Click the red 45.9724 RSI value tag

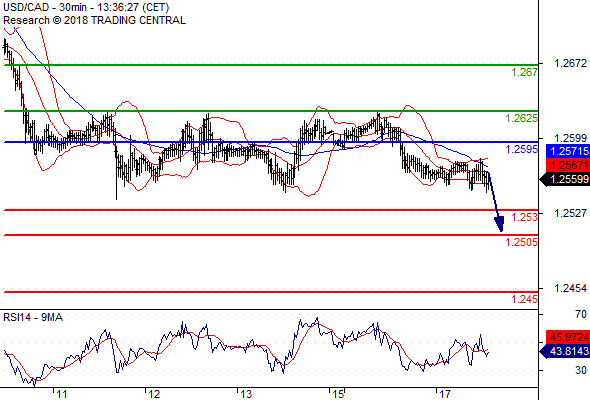tap(568, 337)
